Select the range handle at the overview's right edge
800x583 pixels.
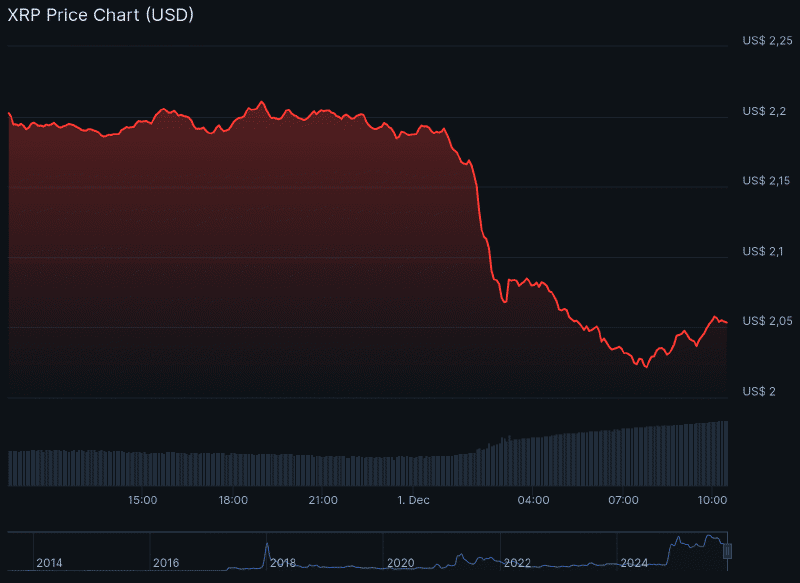pyautogui.click(x=729, y=550)
